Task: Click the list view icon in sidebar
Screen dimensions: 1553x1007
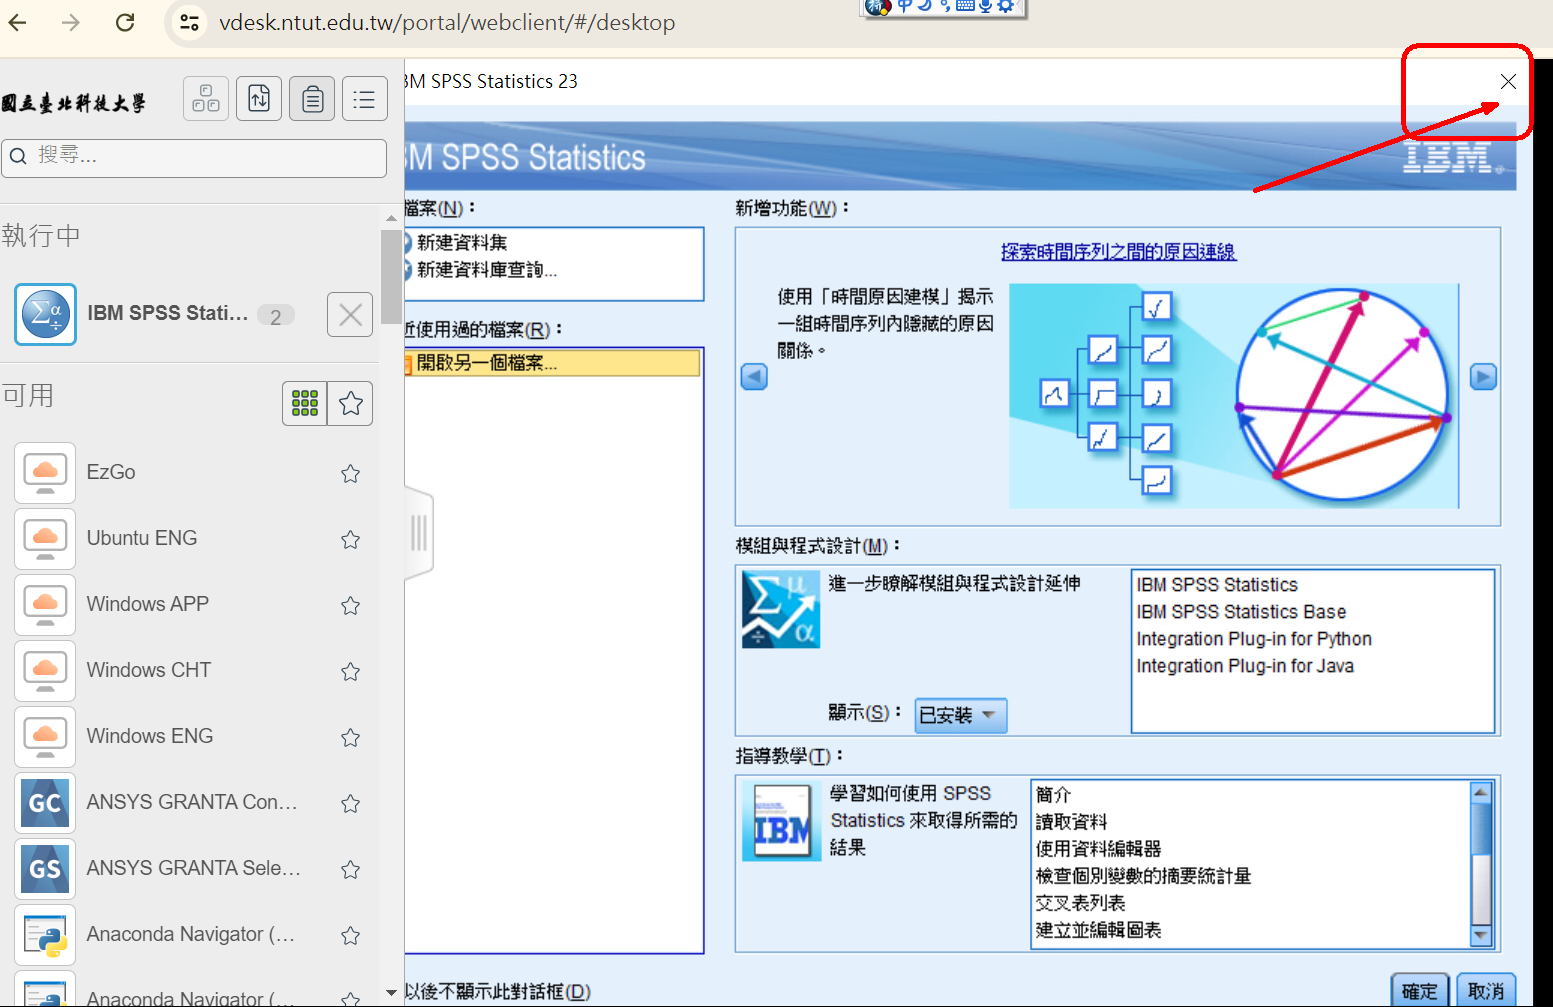Action: [364, 99]
